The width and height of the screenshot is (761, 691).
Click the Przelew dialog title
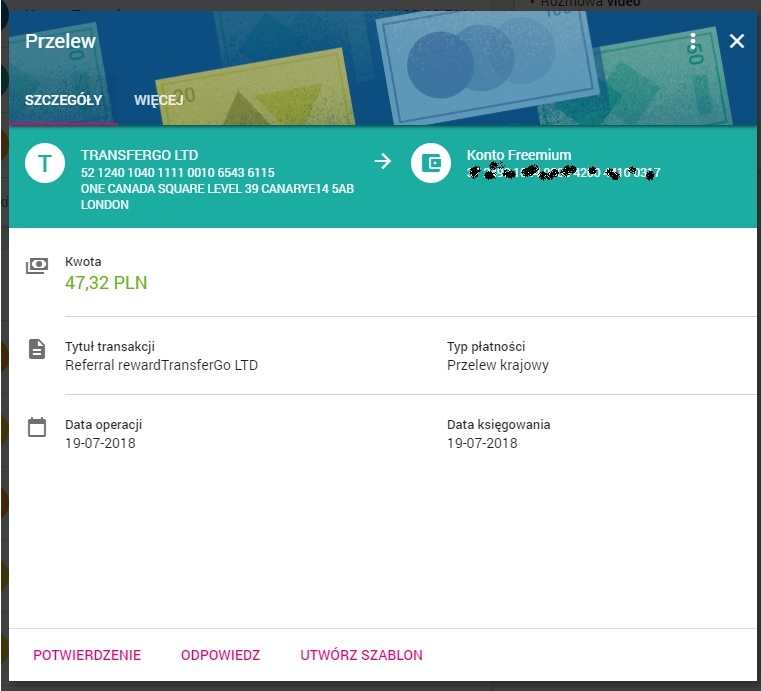click(61, 41)
